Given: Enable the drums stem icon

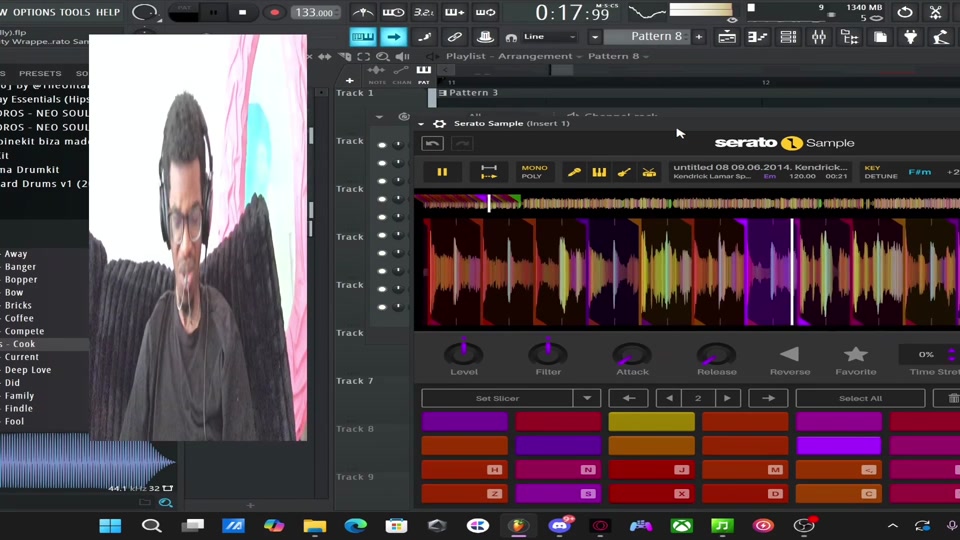Looking at the screenshot, I should click(649, 172).
